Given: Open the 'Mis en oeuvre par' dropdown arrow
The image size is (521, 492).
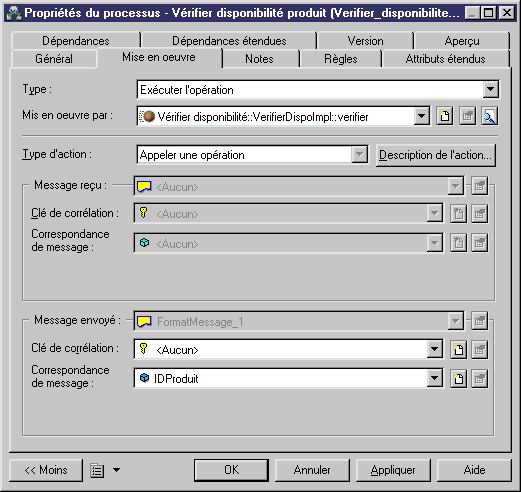Looking at the screenshot, I should tap(421, 116).
